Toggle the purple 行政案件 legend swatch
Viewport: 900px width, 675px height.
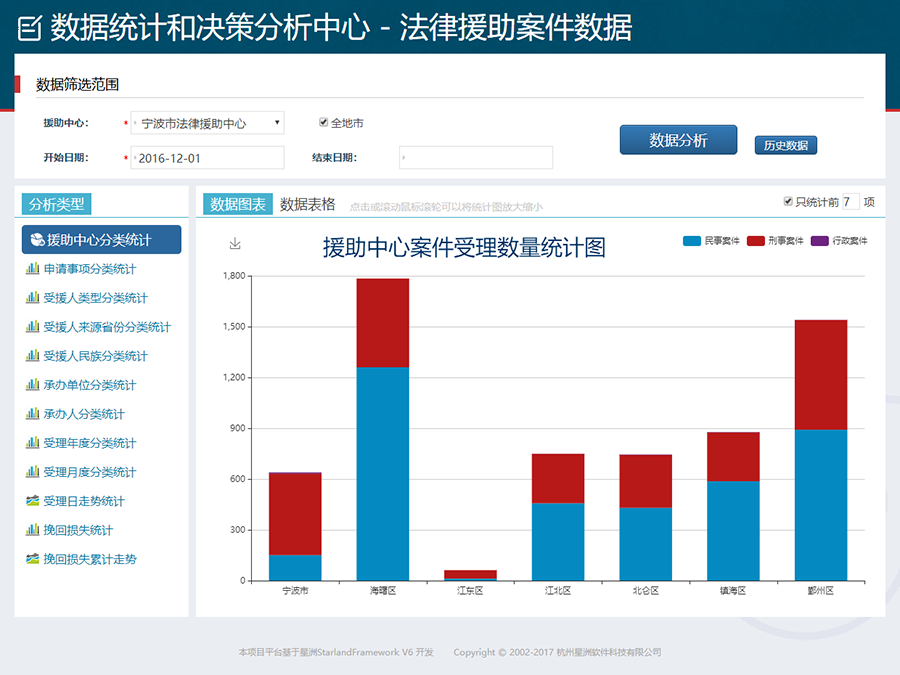tap(819, 240)
